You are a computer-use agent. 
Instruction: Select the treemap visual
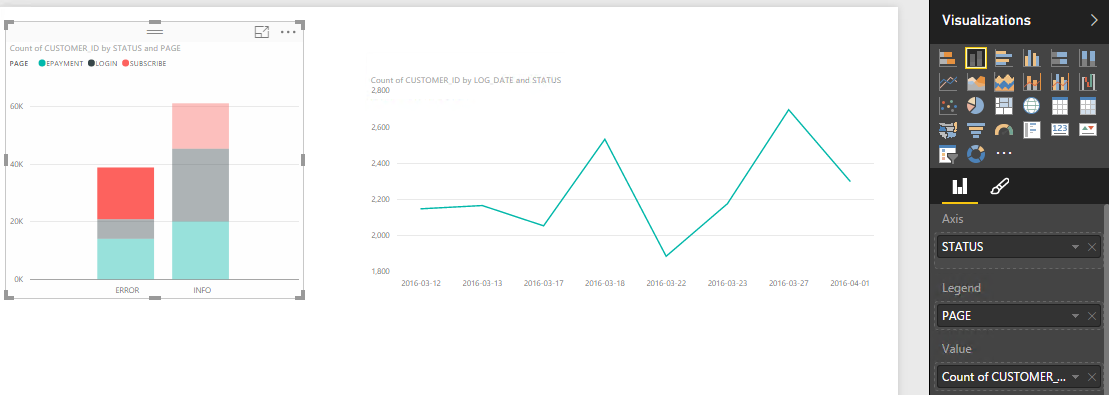point(1004,106)
